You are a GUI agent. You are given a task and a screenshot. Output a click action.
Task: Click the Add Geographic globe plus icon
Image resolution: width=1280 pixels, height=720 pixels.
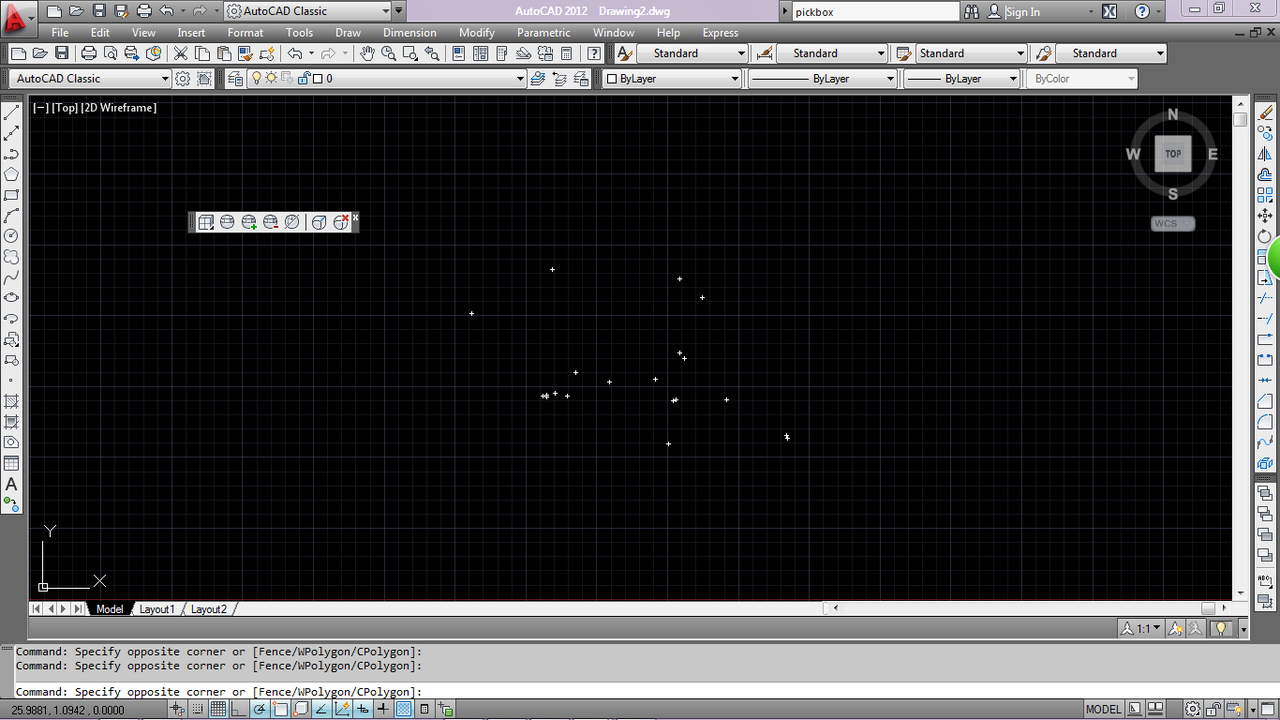(249, 222)
